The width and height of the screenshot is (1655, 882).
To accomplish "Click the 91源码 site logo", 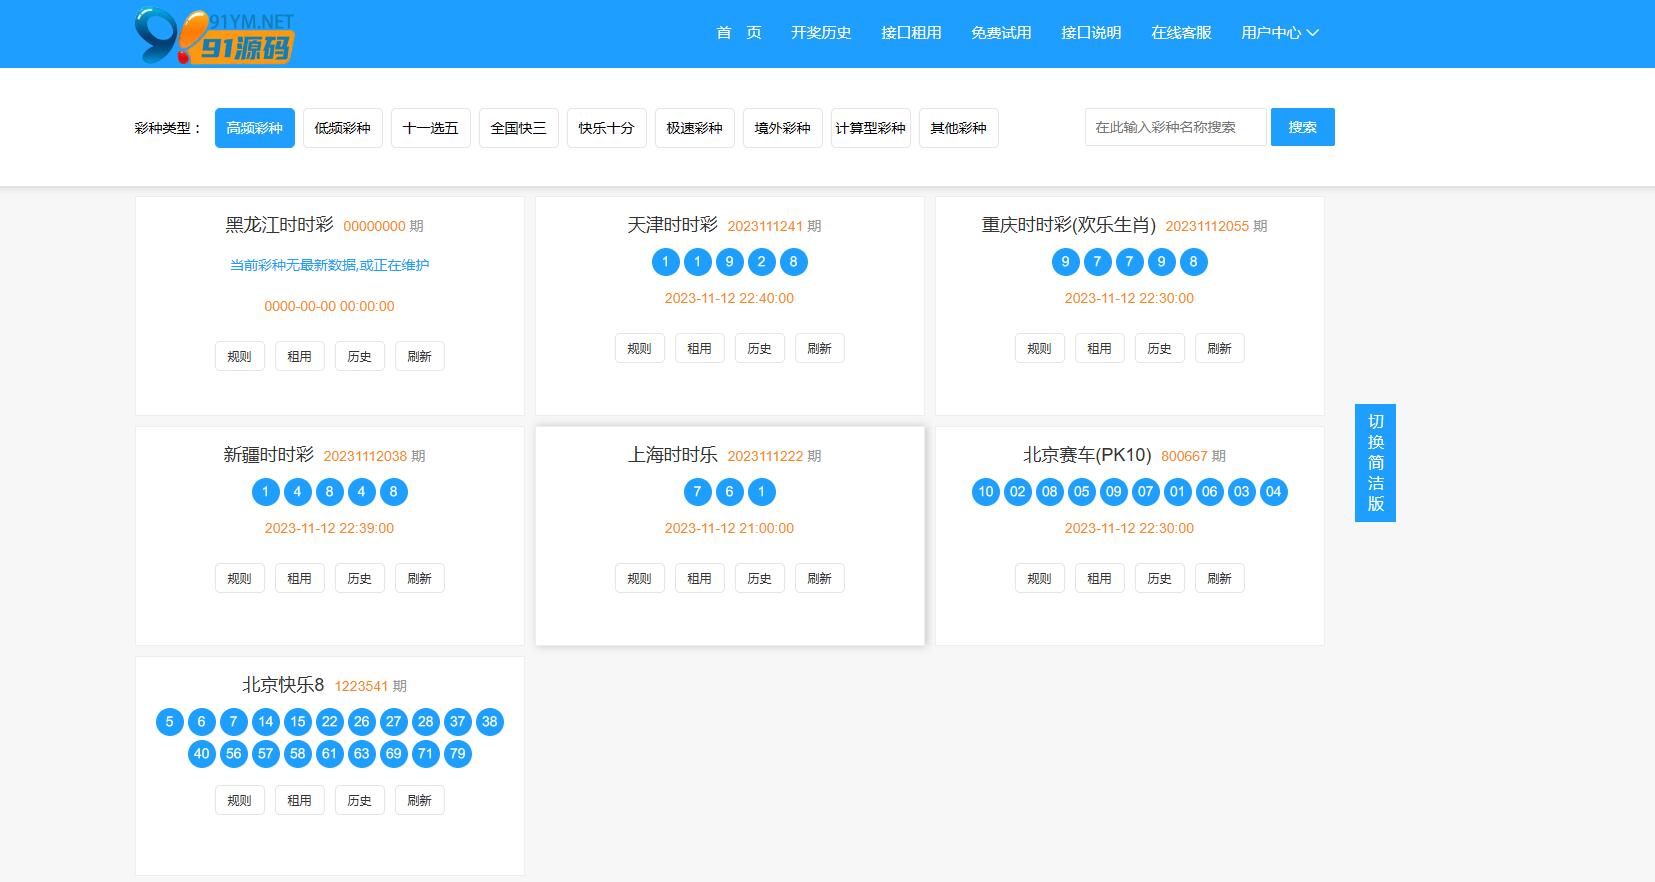I will [215, 37].
